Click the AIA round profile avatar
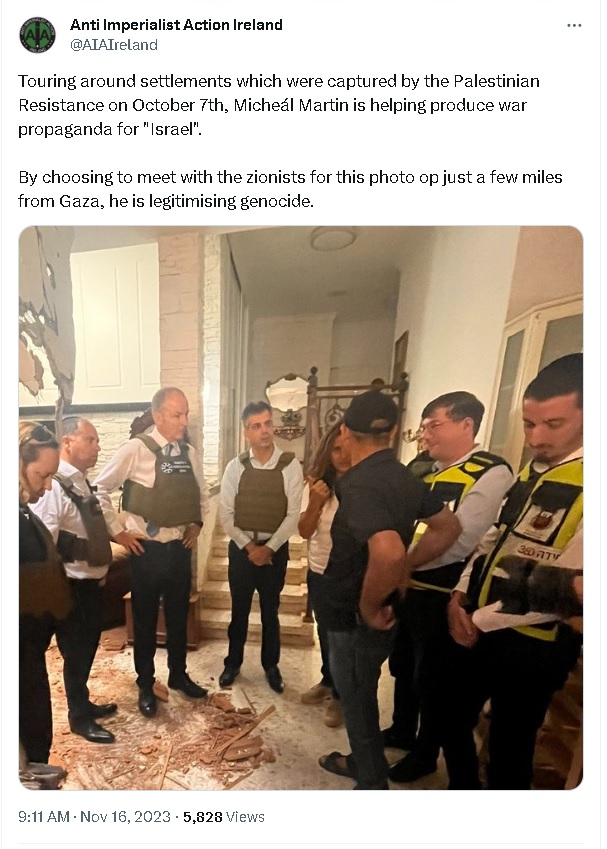 37,35
